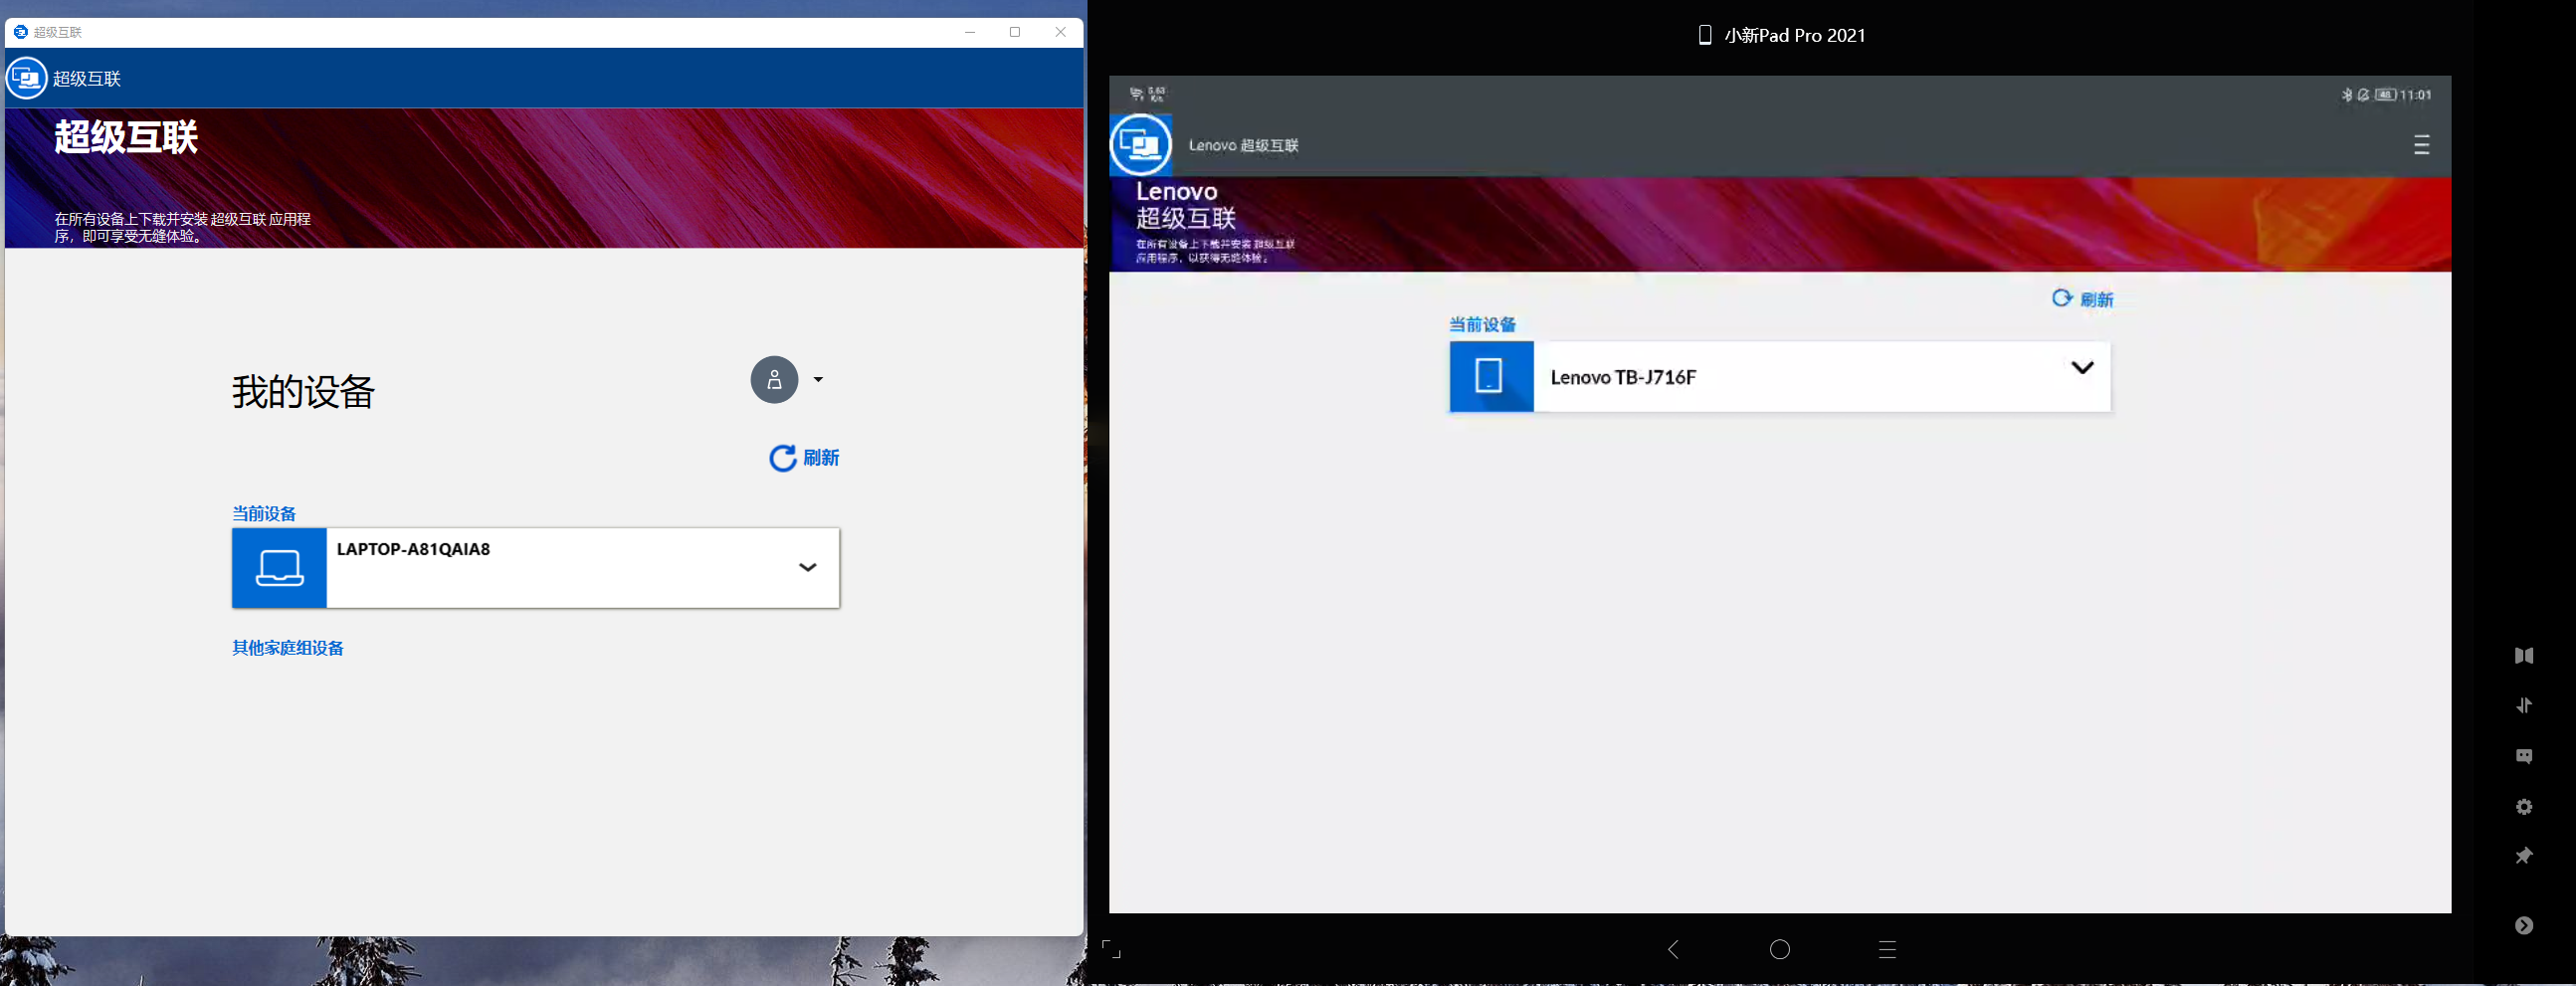Viewport: 2576px width, 986px height.
Task: Click the pin icon in the right sidebar
Action: (x=2524, y=856)
